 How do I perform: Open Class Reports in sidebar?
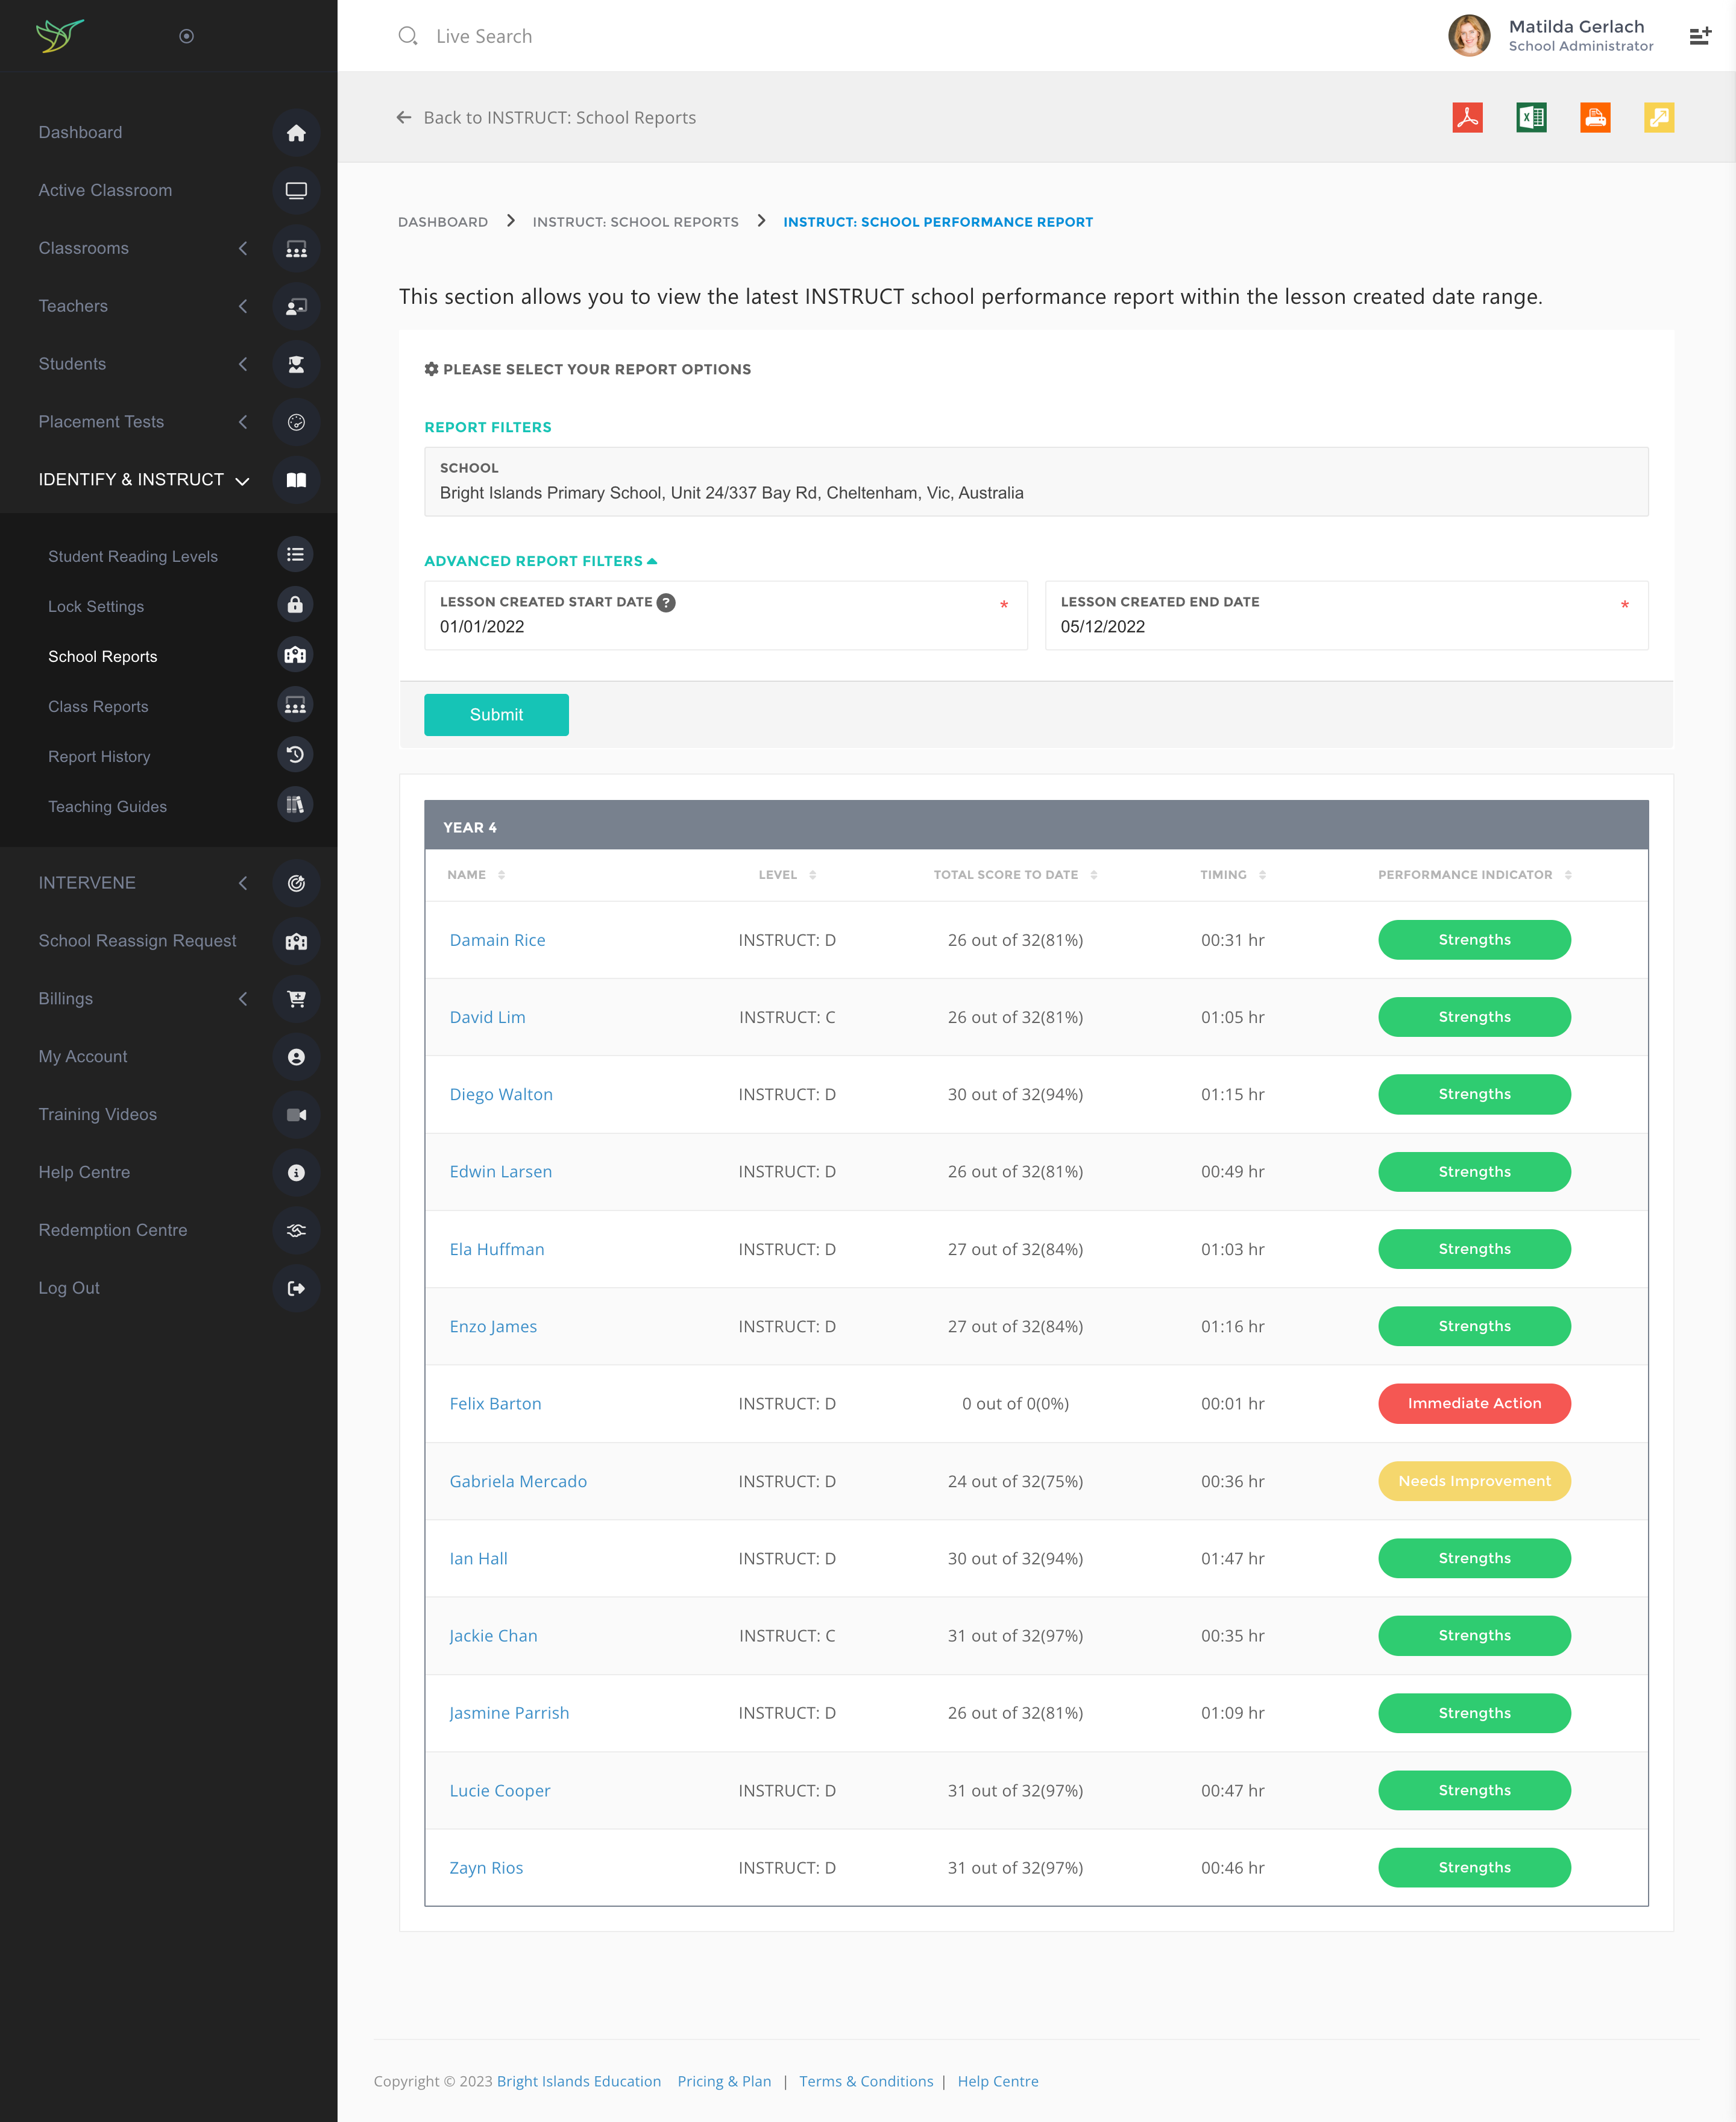tap(98, 706)
